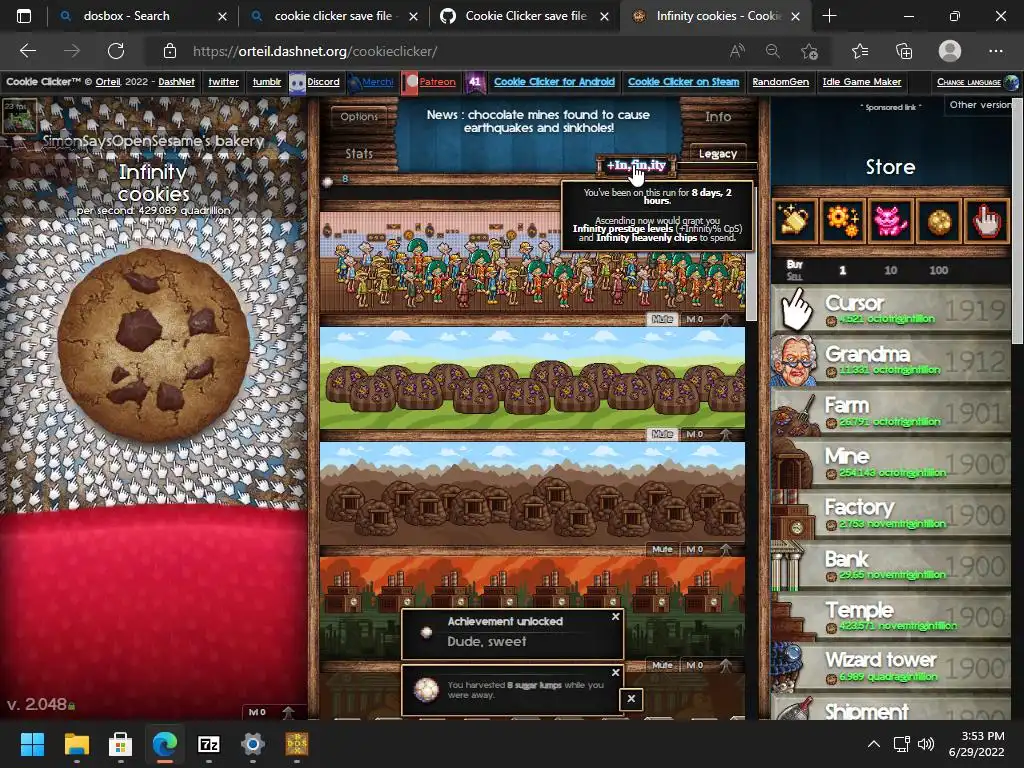Purchase a Cursor building
Screen dimensions: 1024x768
tap(891, 310)
